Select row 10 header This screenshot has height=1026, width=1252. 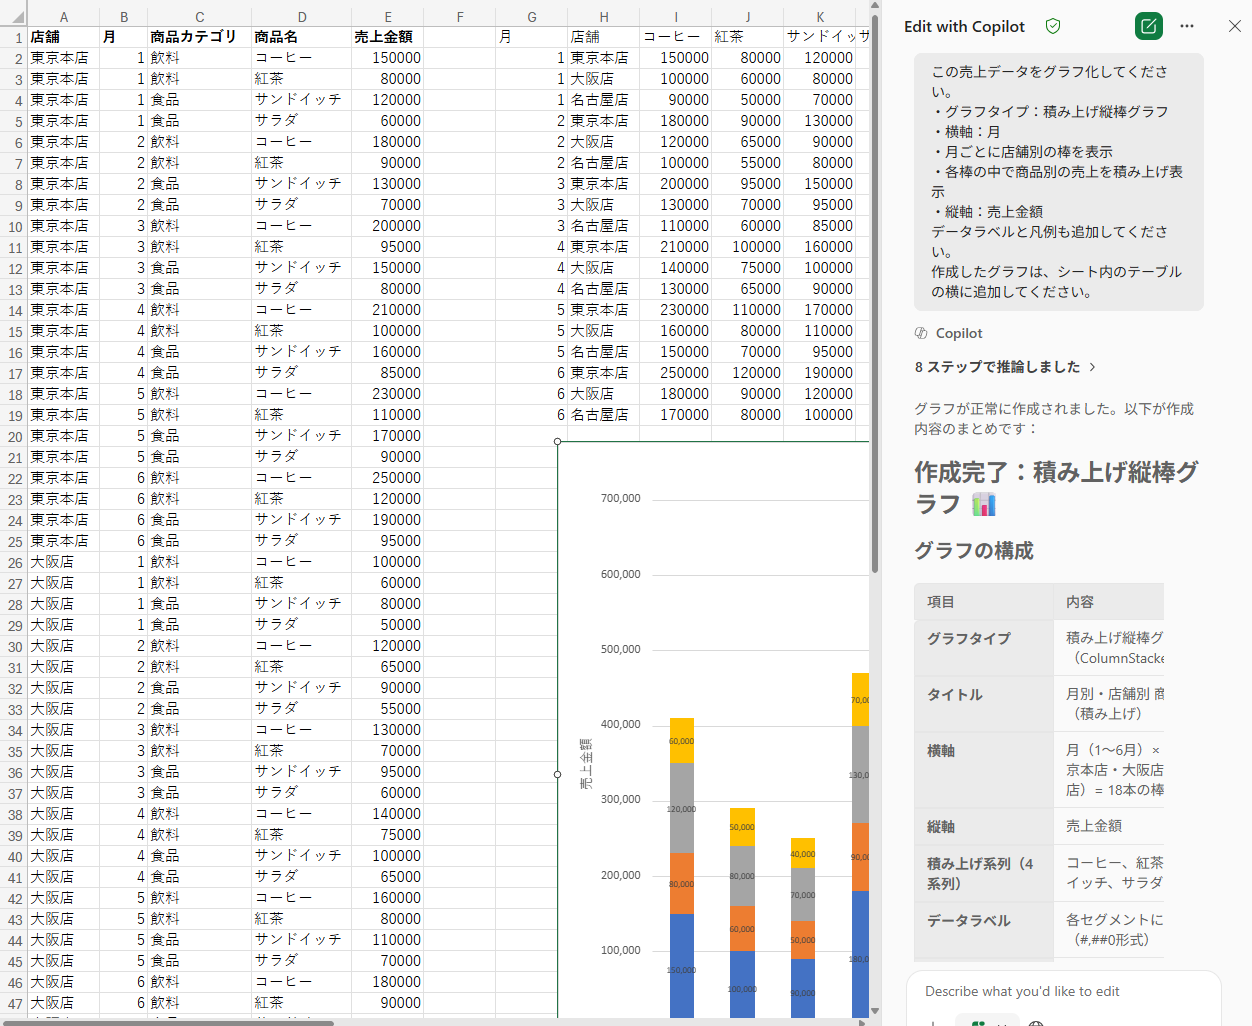coord(14,226)
